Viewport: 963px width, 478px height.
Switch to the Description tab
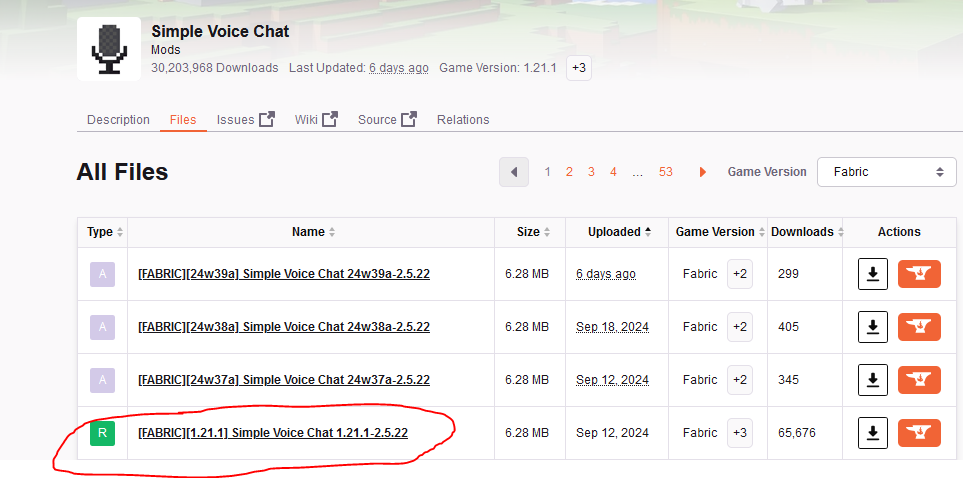click(118, 120)
